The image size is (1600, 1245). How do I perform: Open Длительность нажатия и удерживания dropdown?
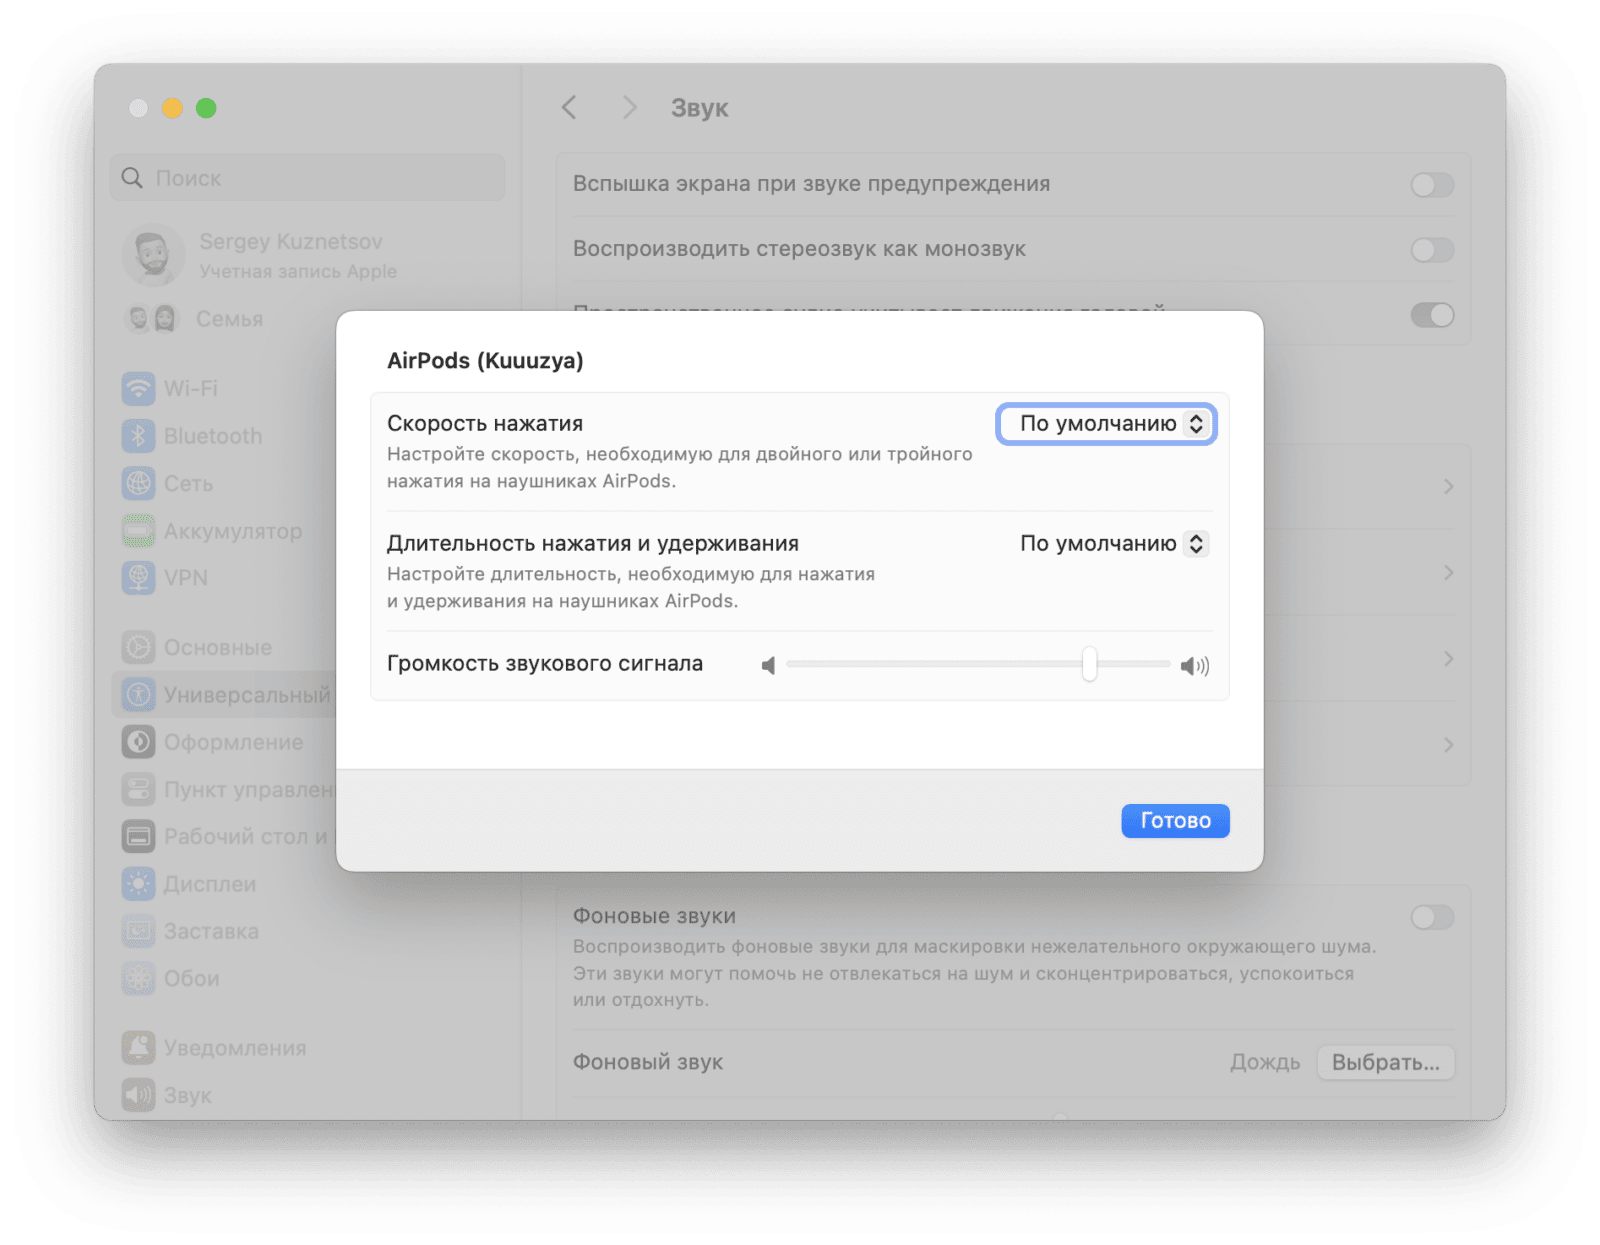click(x=1113, y=544)
